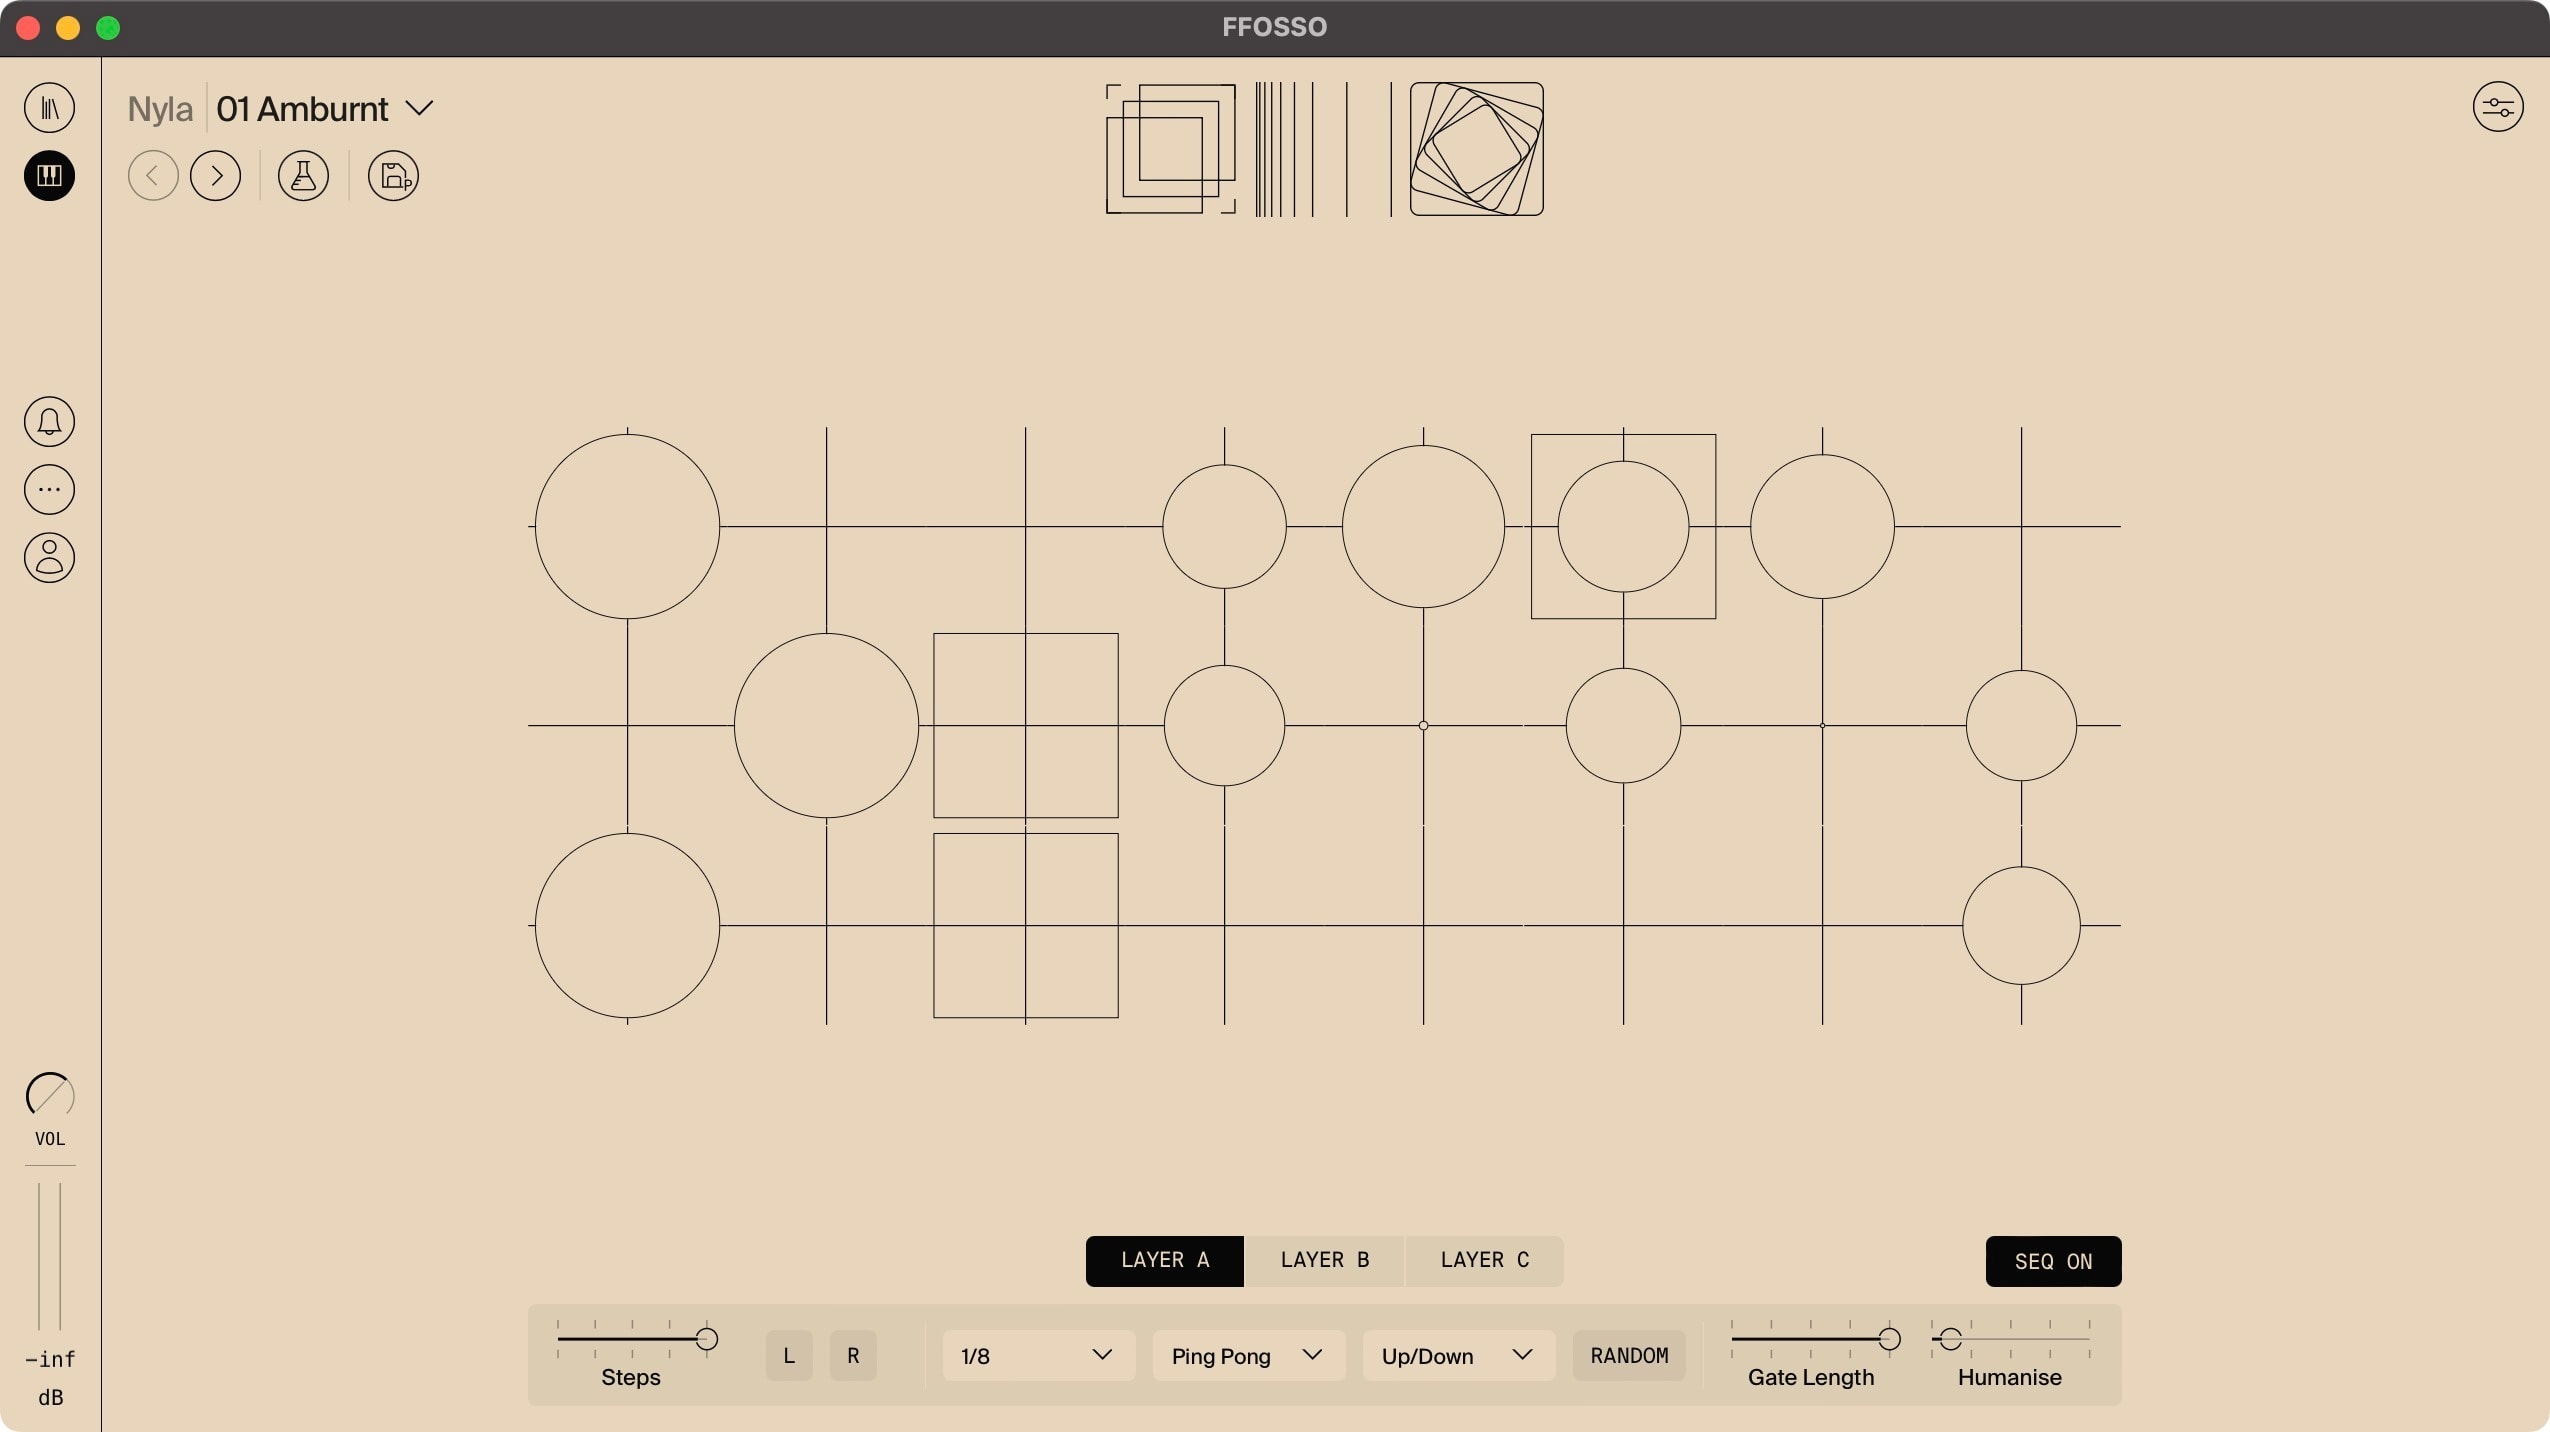Open notifications bell icon
Image resolution: width=2550 pixels, height=1432 pixels.
tap(49, 421)
